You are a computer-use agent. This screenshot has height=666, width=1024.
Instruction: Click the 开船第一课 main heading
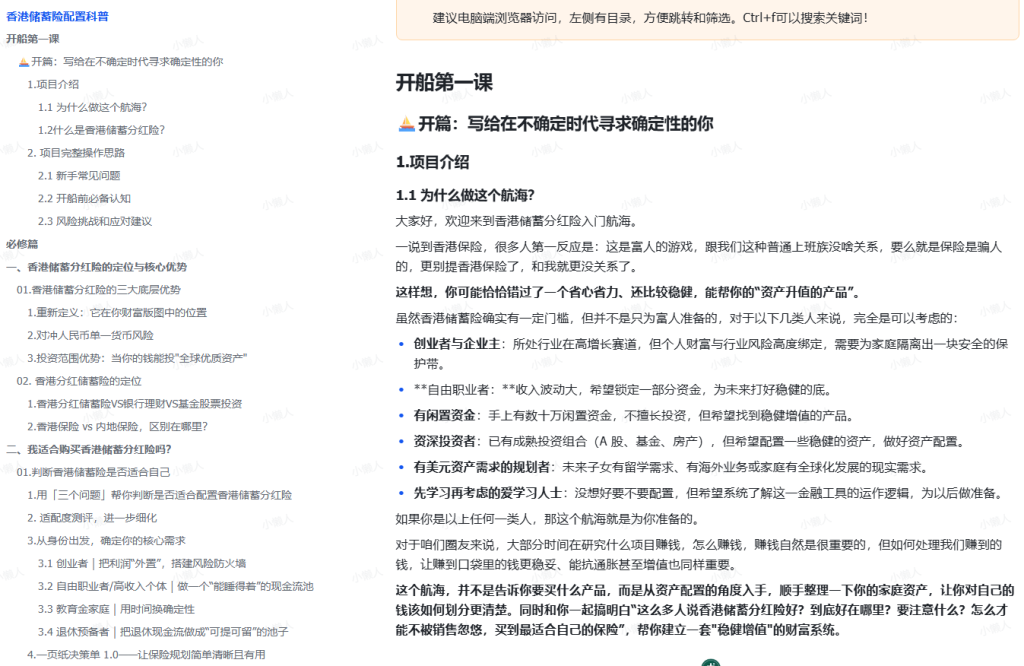(444, 82)
